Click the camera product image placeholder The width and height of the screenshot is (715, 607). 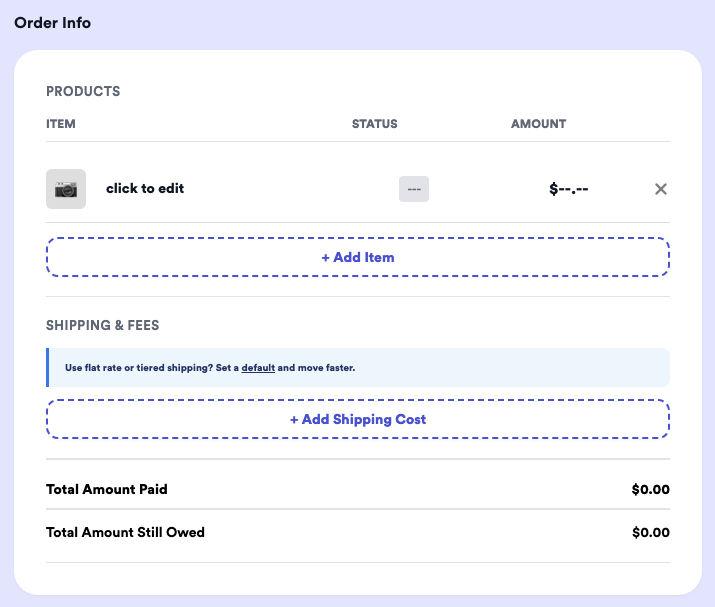point(66,189)
